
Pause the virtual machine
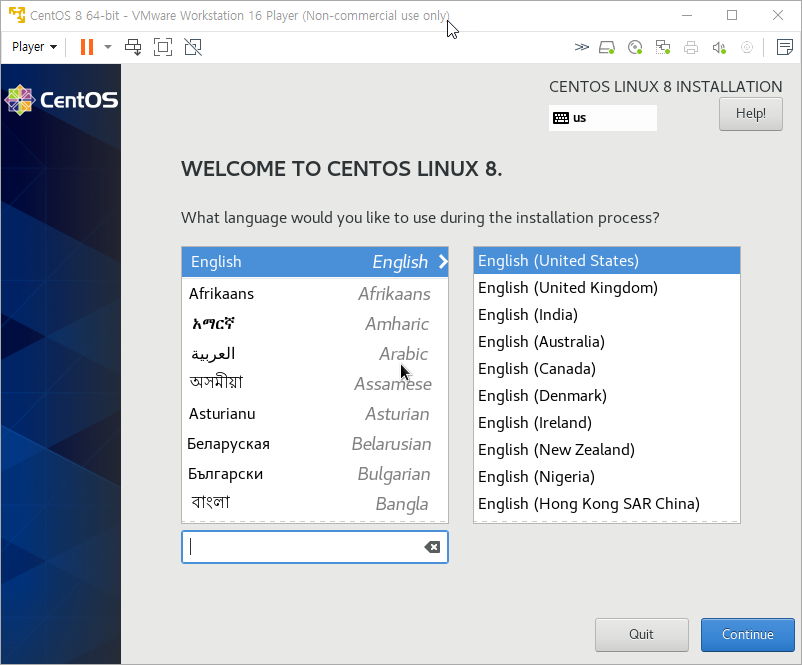coord(87,47)
